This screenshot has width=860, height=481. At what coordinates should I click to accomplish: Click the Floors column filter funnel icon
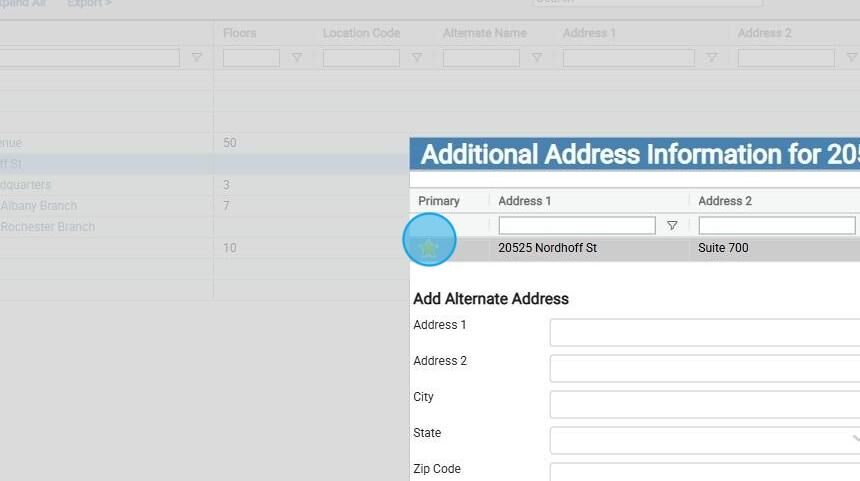click(297, 57)
